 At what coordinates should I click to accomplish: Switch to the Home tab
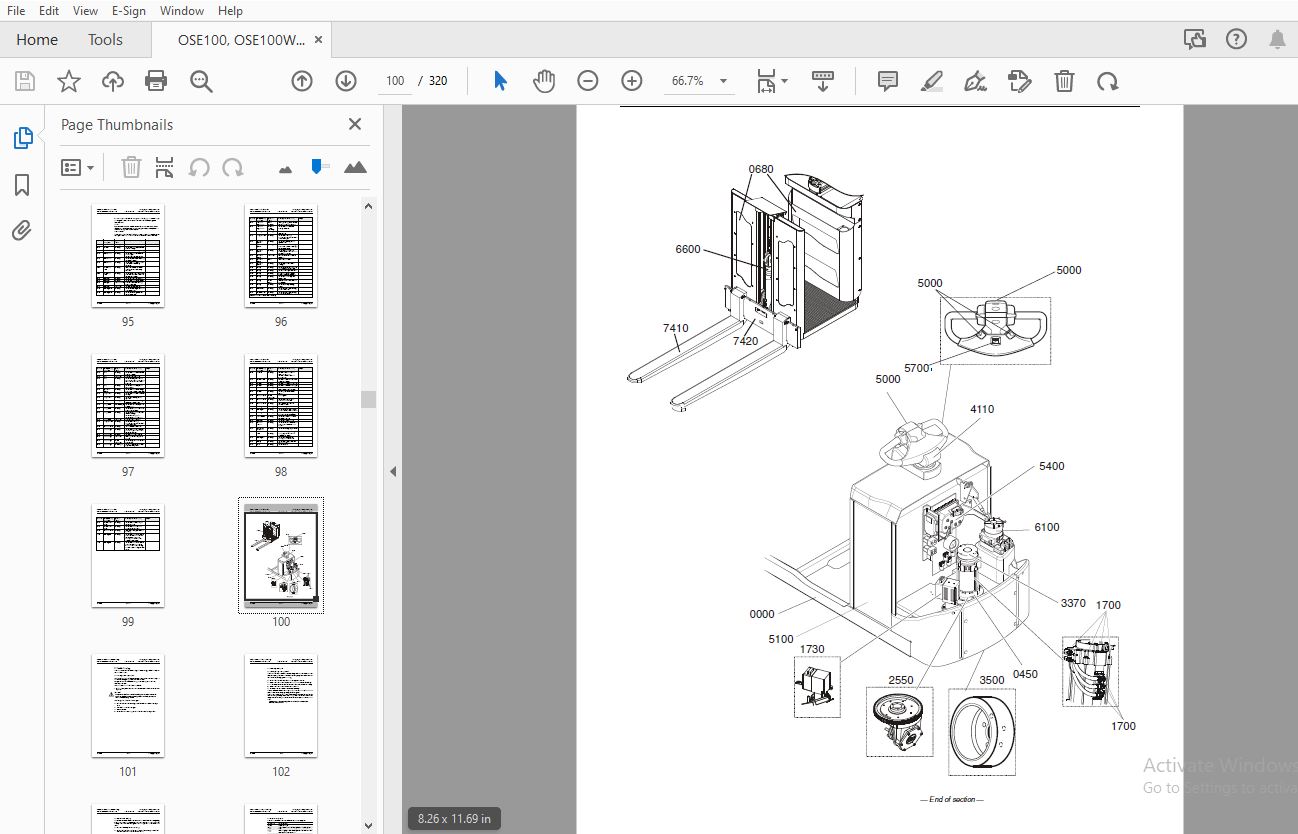point(37,40)
